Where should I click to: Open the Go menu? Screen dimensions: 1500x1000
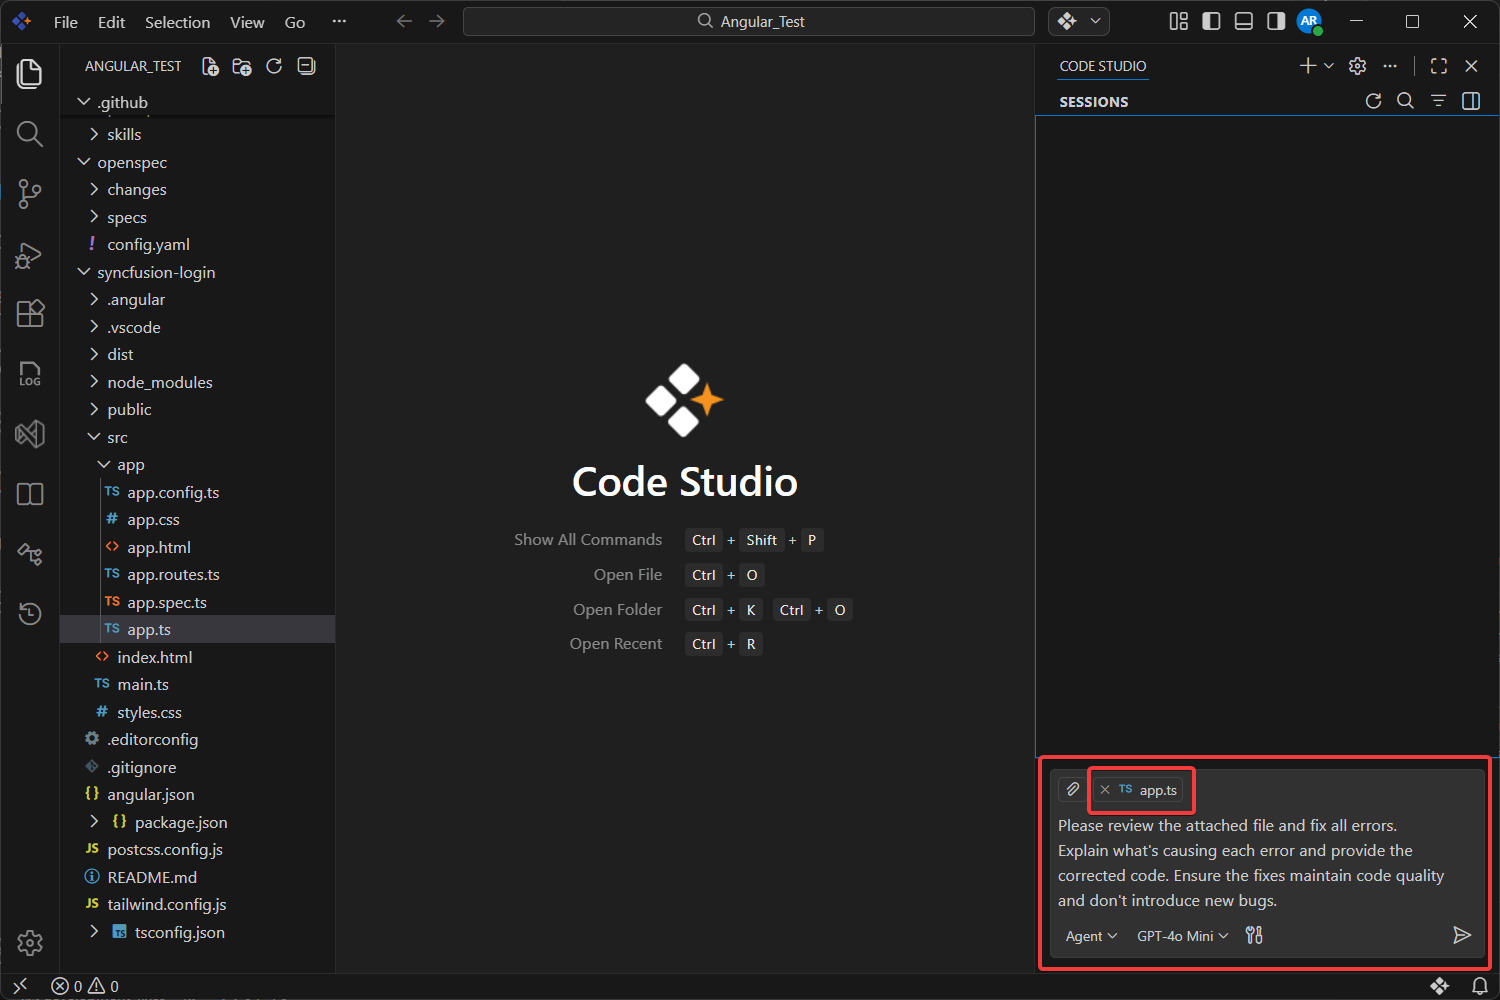tap(294, 21)
